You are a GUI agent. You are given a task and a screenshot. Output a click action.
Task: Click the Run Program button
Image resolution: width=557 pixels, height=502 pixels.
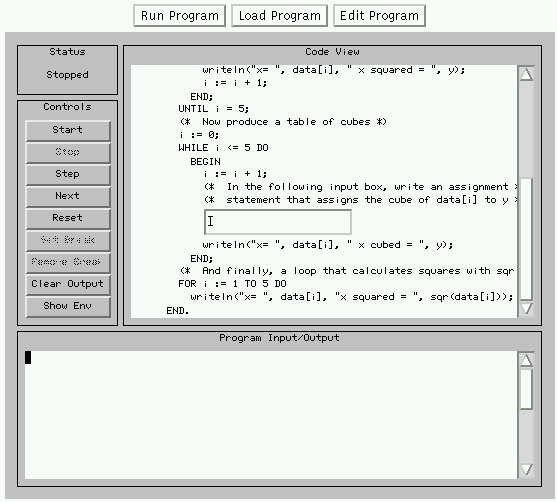[x=179, y=16]
